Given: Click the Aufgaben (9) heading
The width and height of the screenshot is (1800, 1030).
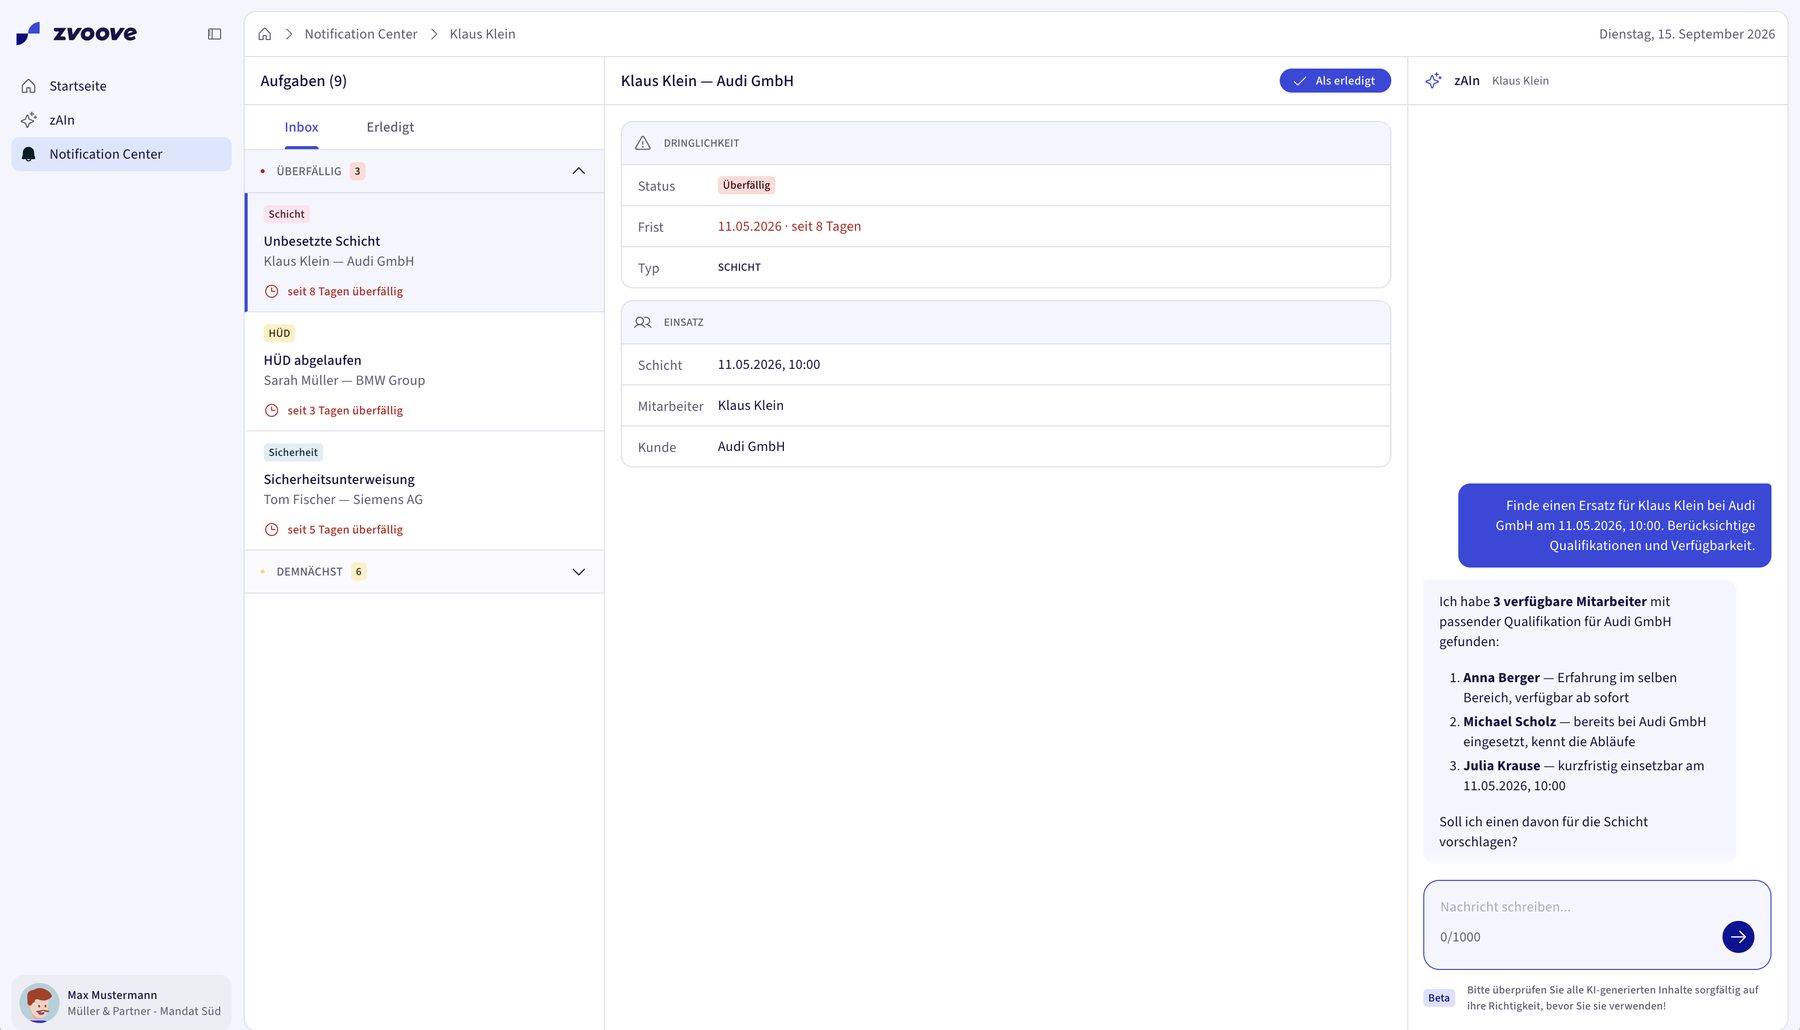Looking at the screenshot, I should pyautogui.click(x=303, y=81).
